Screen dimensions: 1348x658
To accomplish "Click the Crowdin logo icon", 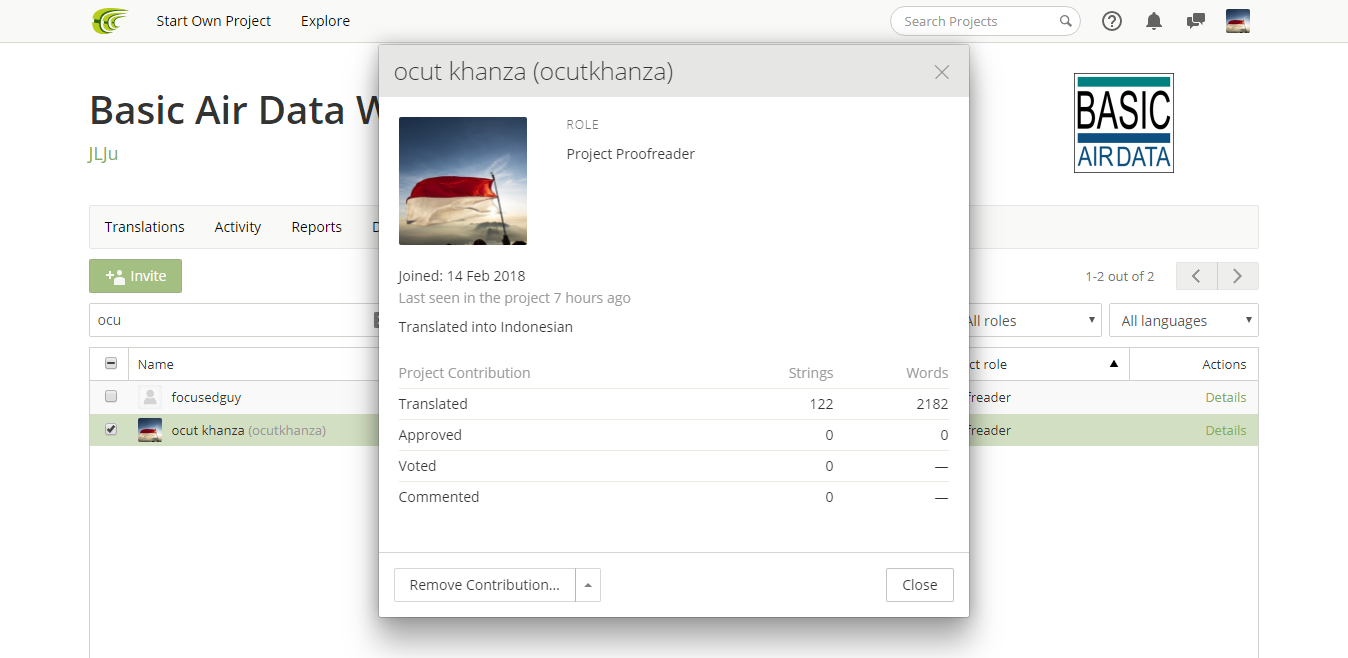I will tap(110, 21).
